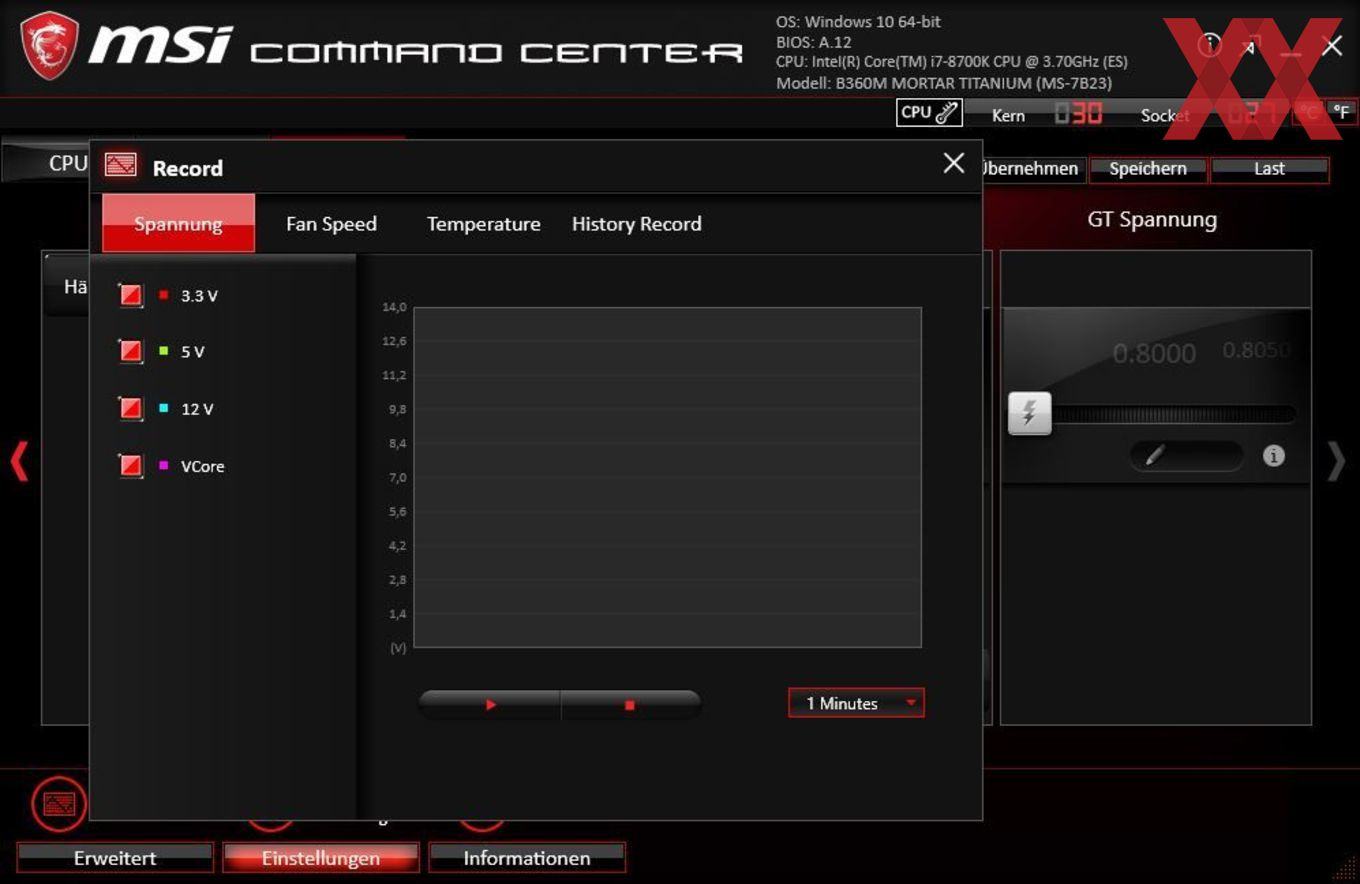This screenshot has height=884, width=1360.
Task: Click the Informationen button
Action: coord(527,858)
